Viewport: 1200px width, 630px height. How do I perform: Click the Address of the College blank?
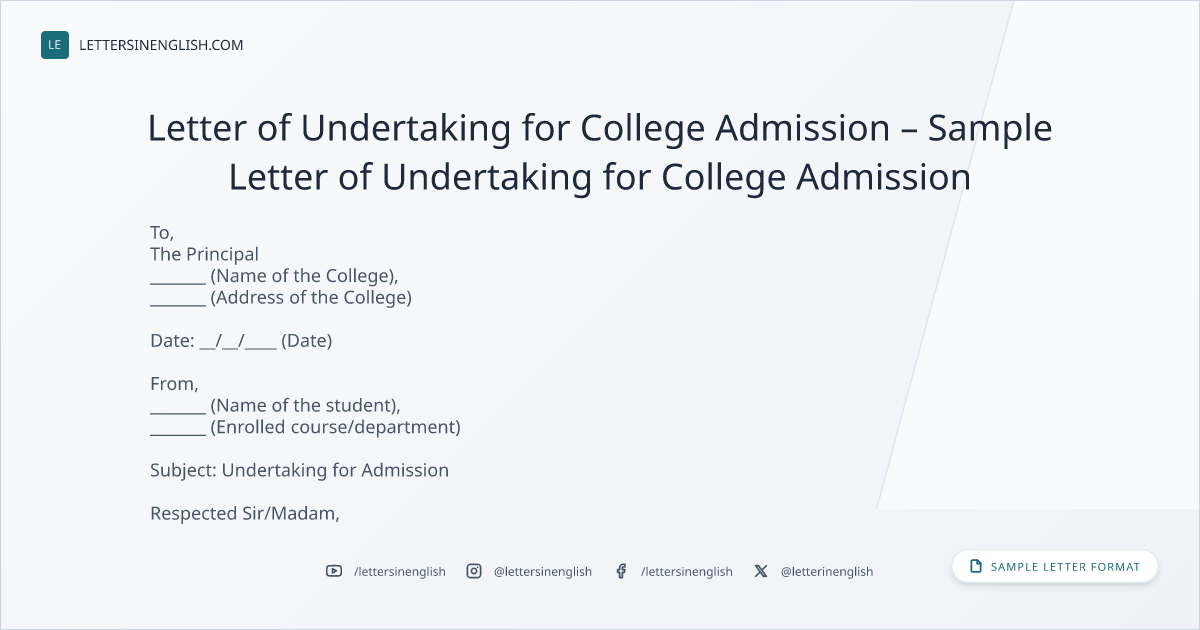178,302
